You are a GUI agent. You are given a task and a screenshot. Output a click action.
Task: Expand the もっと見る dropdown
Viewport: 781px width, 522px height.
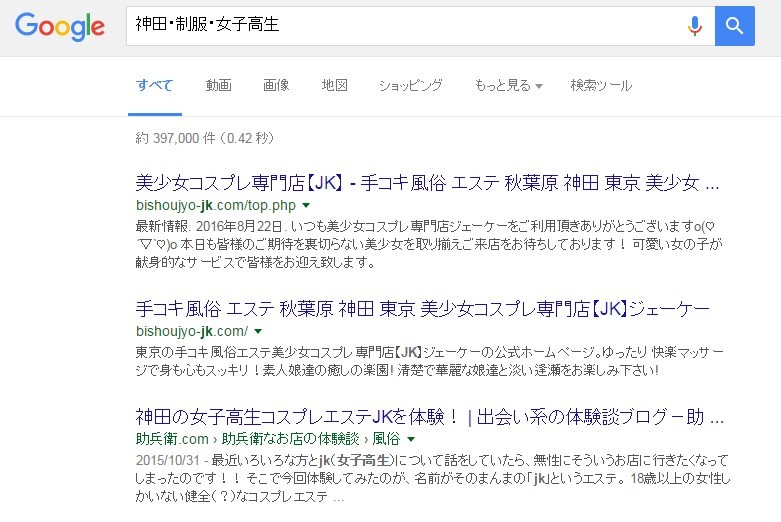(508, 85)
